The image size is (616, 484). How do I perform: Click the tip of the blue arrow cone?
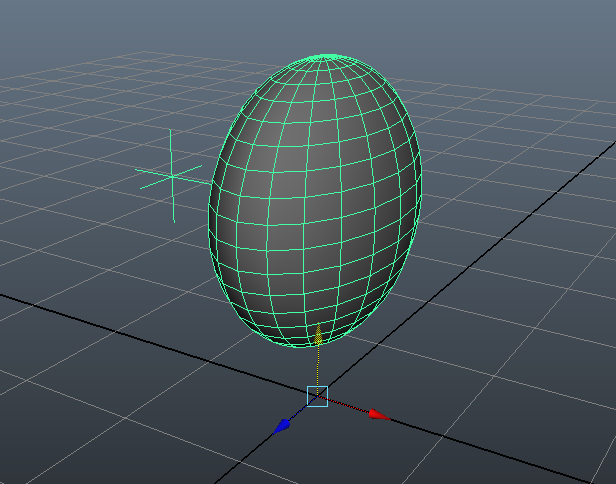274,431
